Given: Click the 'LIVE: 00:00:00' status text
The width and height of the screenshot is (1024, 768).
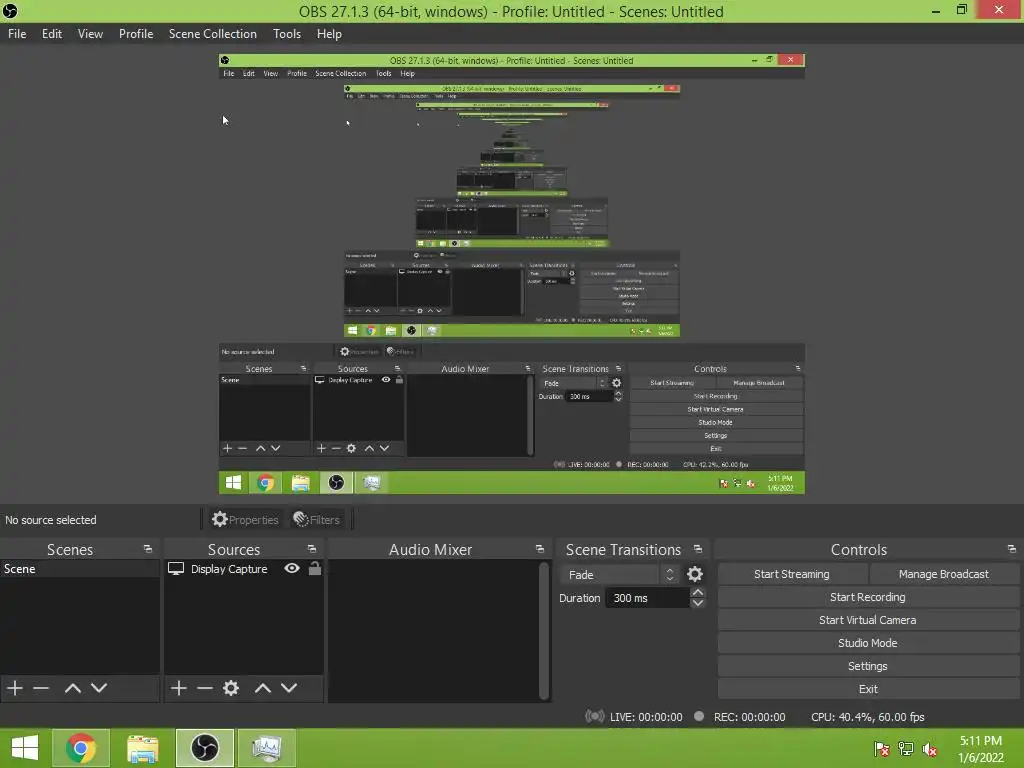Looking at the screenshot, I should (646, 716).
